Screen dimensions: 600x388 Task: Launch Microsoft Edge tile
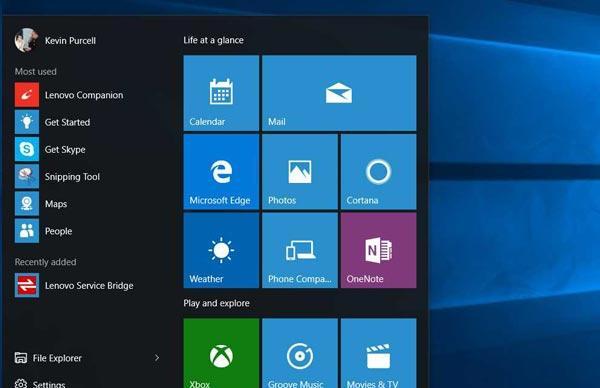221,172
